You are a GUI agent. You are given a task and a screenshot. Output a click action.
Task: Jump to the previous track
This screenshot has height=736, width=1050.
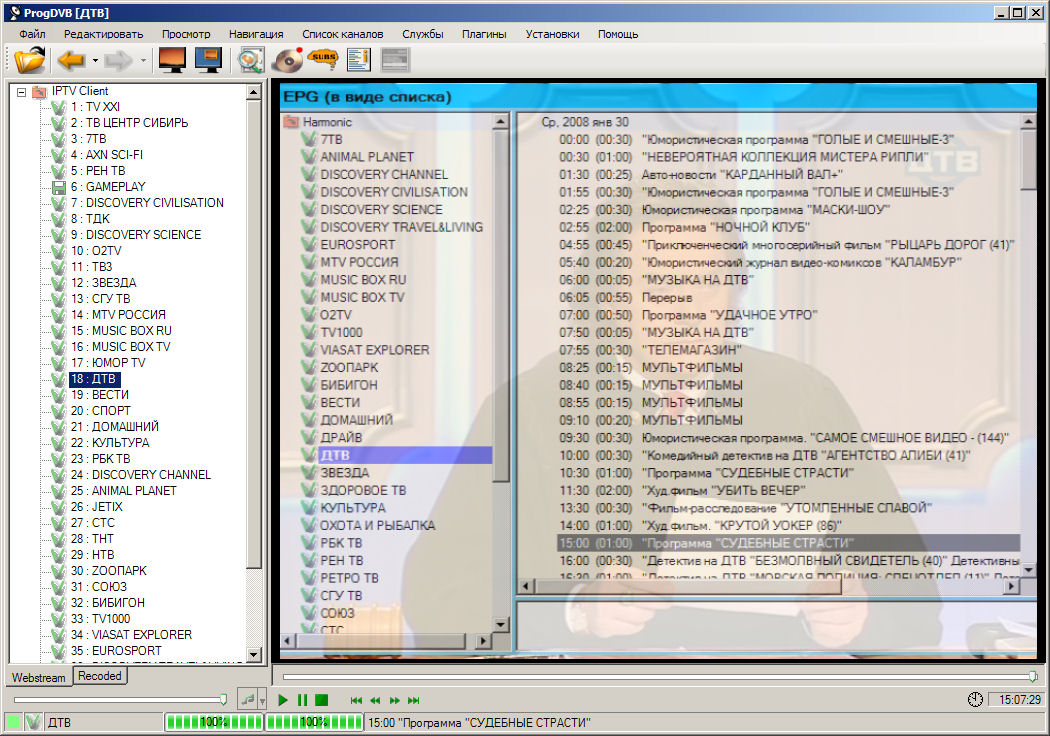pos(356,701)
